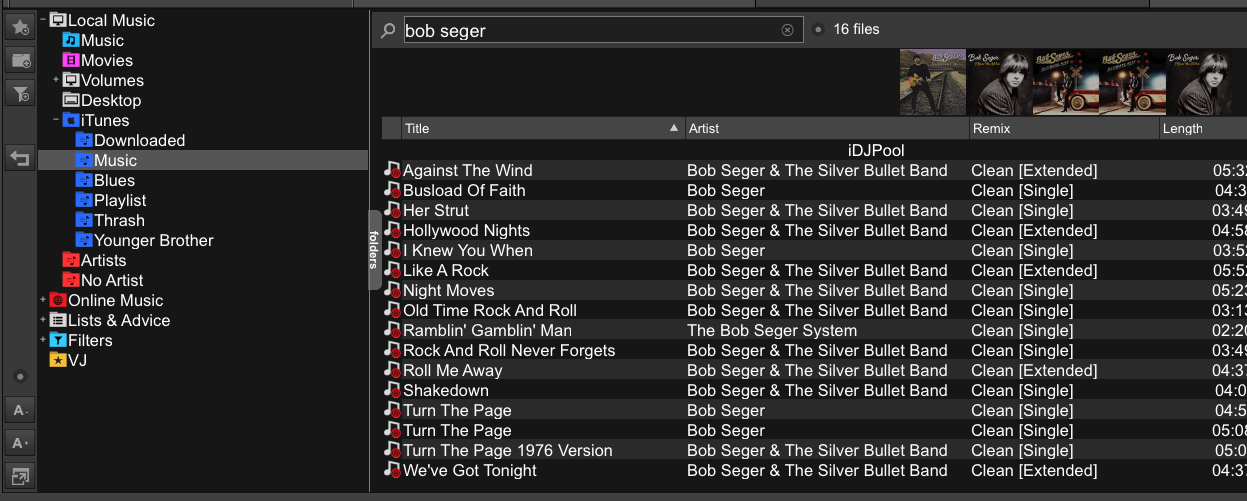Click the pop-out browser window icon

(20, 475)
